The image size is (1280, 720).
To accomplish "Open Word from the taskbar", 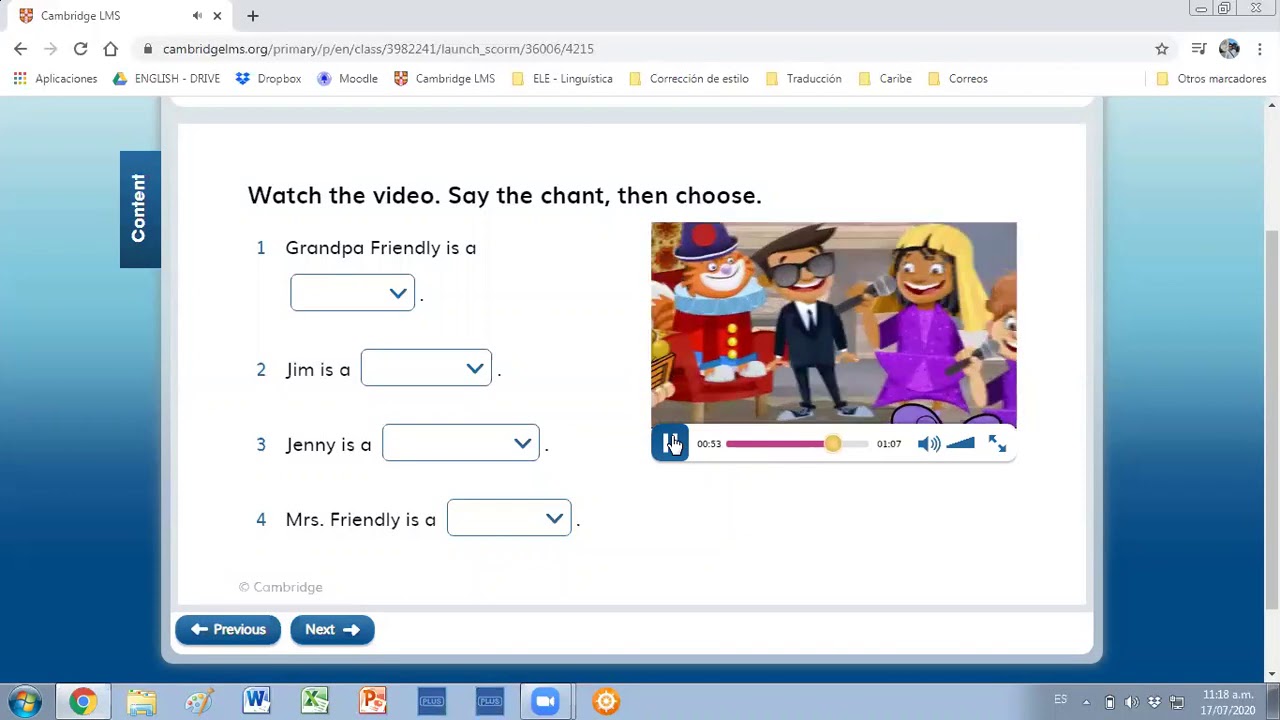I will 256,701.
